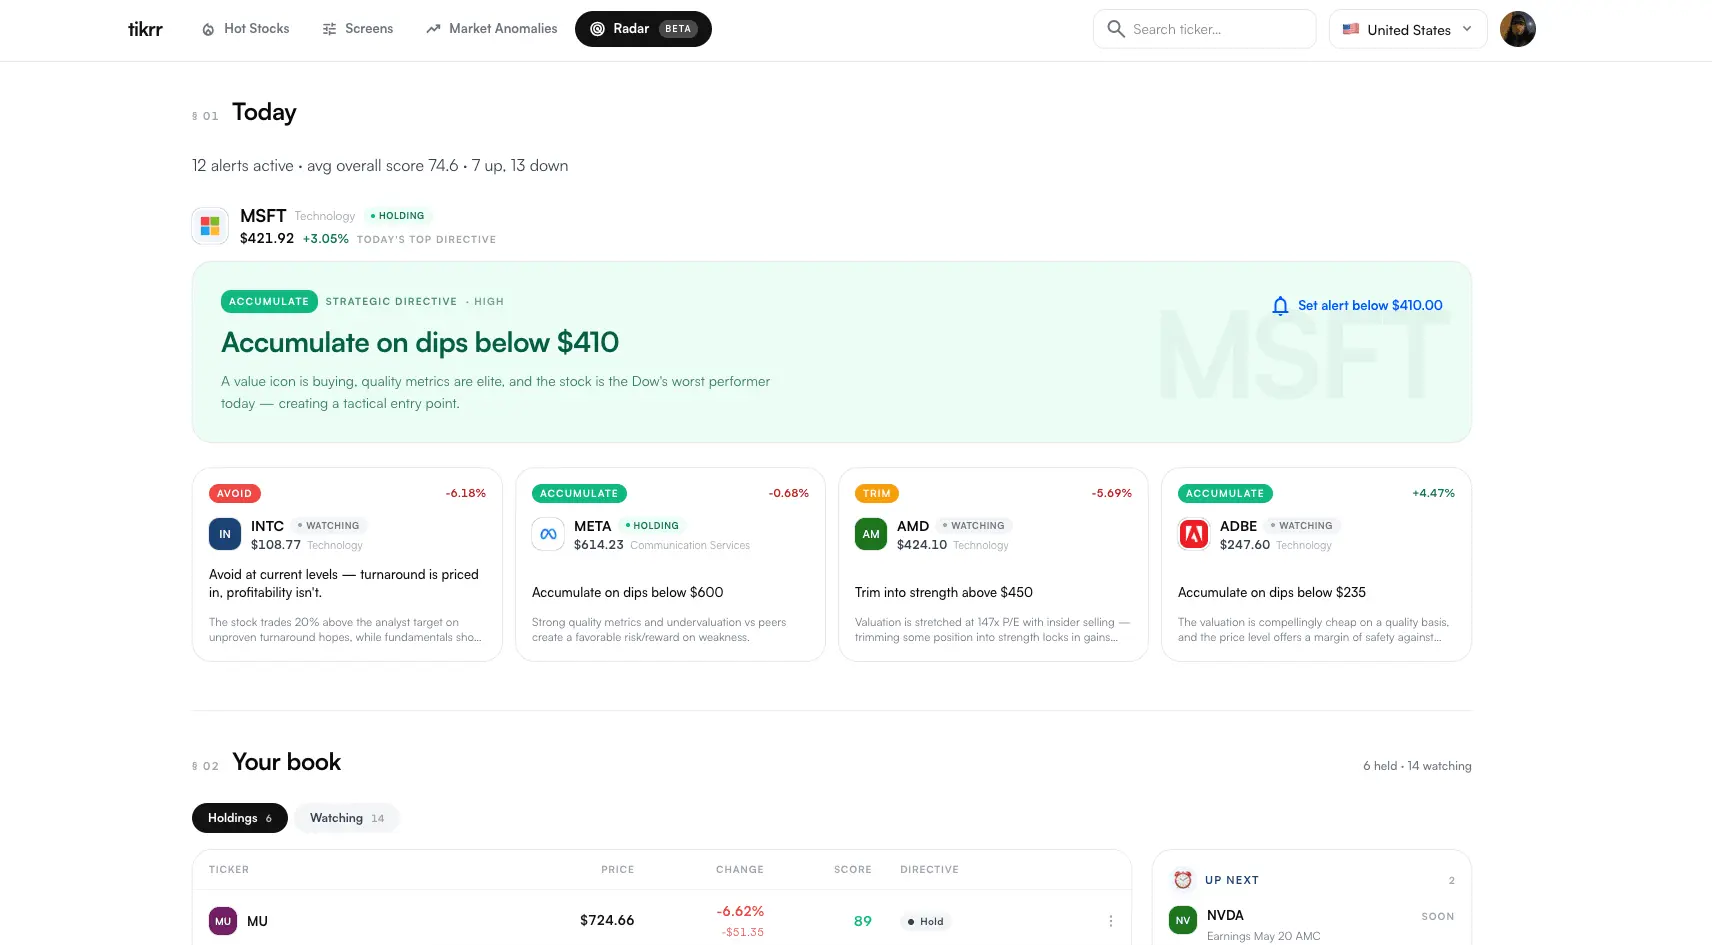The image size is (1712, 945).
Task: Switch to the Holdings tab
Action: point(240,818)
